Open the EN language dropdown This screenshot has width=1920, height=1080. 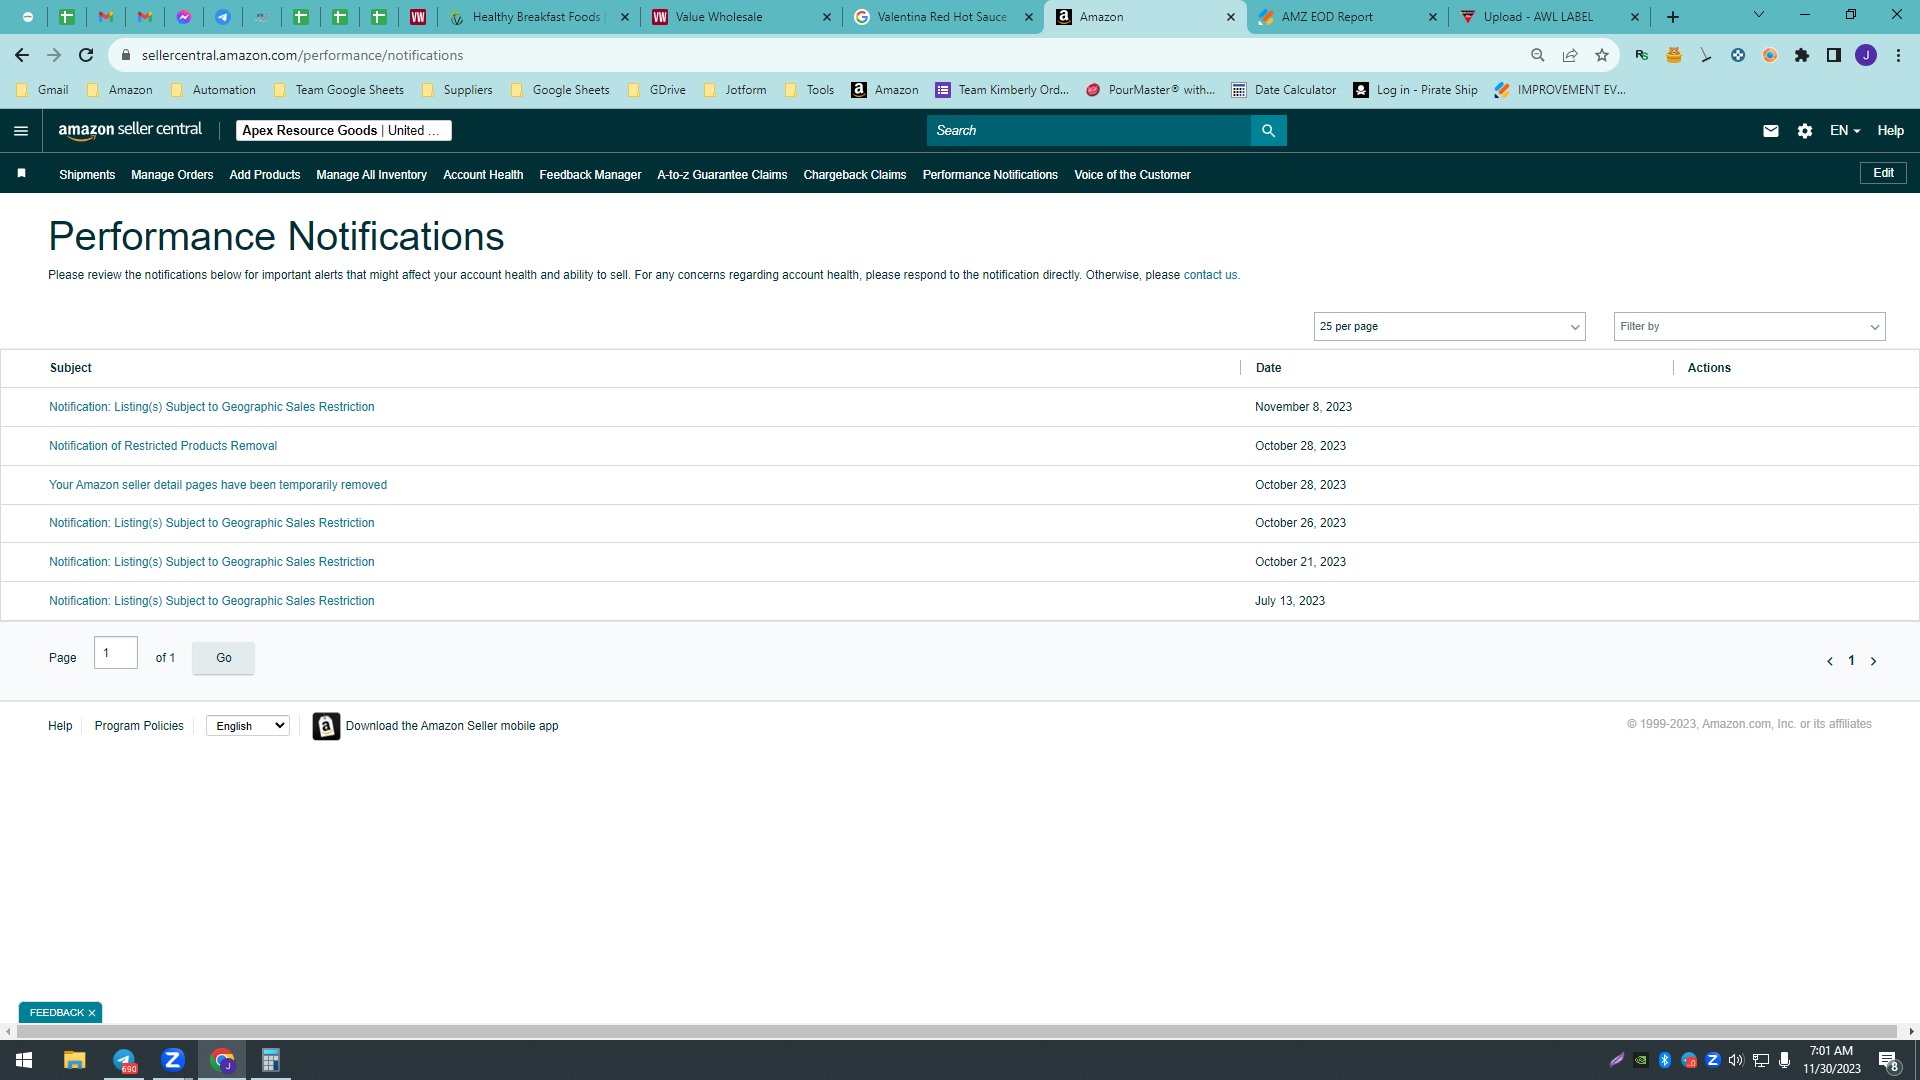(x=1845, y=131)
